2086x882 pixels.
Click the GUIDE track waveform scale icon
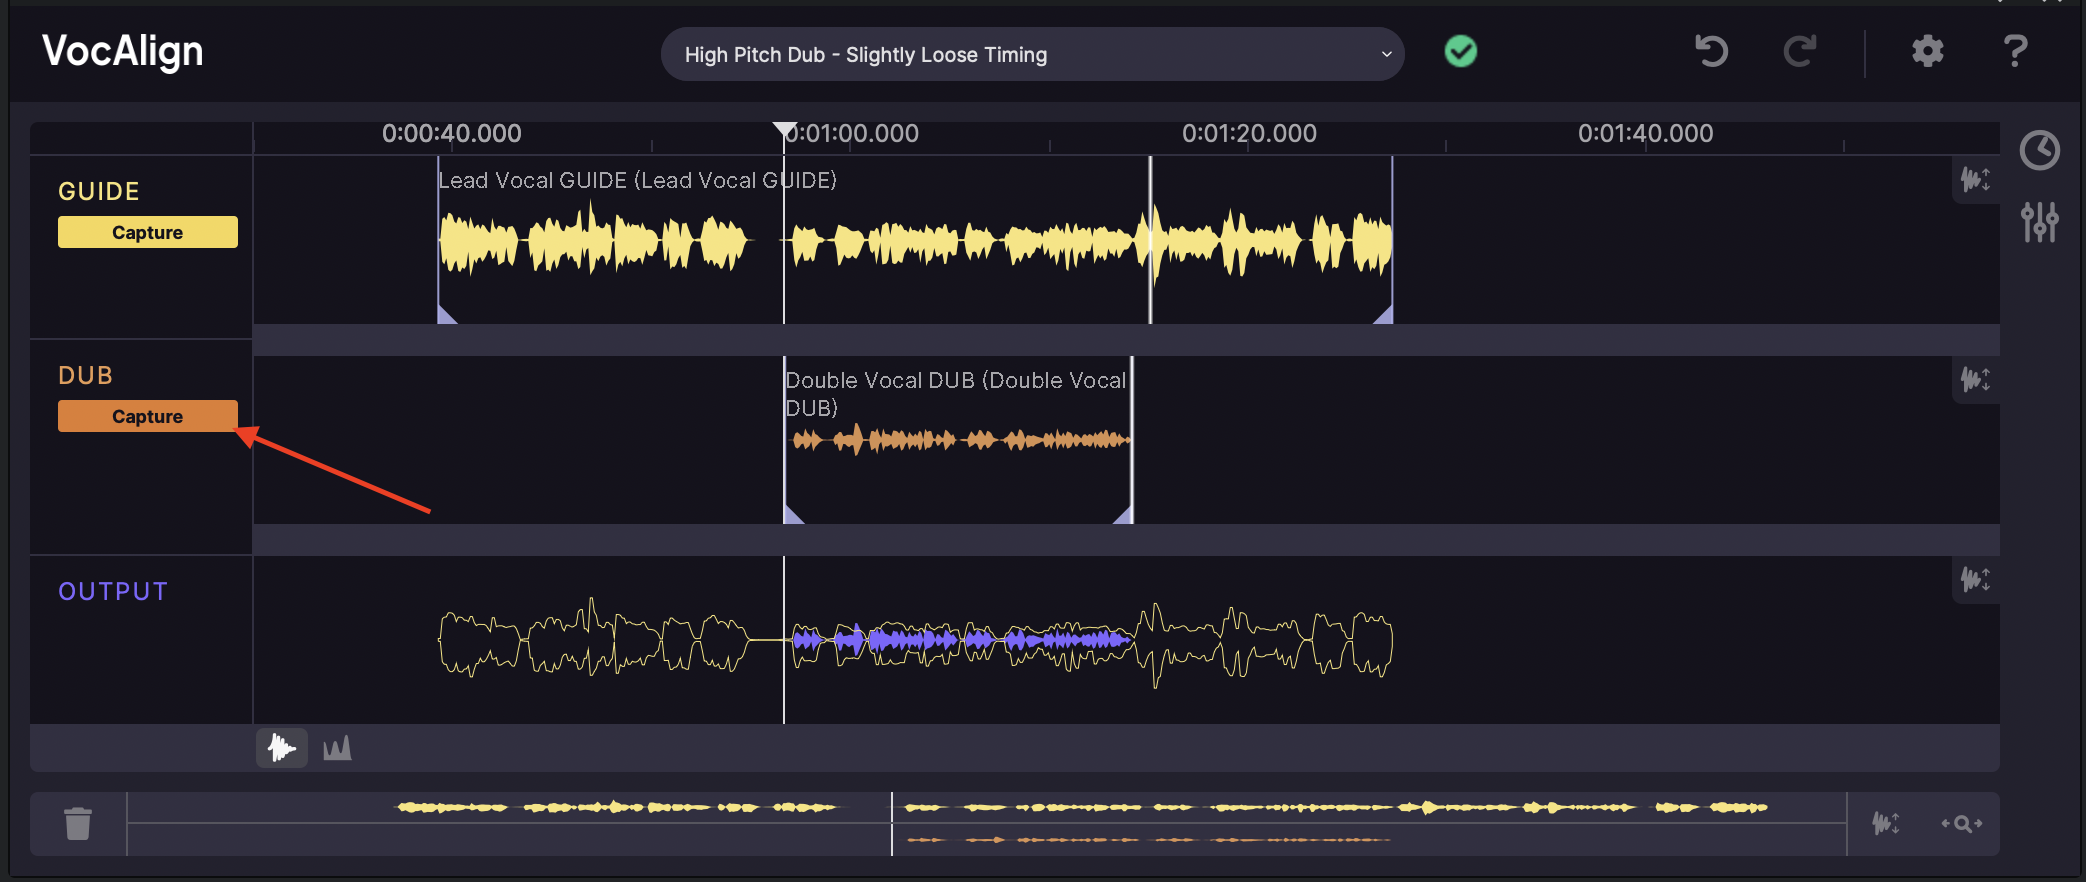(1975, 180)
